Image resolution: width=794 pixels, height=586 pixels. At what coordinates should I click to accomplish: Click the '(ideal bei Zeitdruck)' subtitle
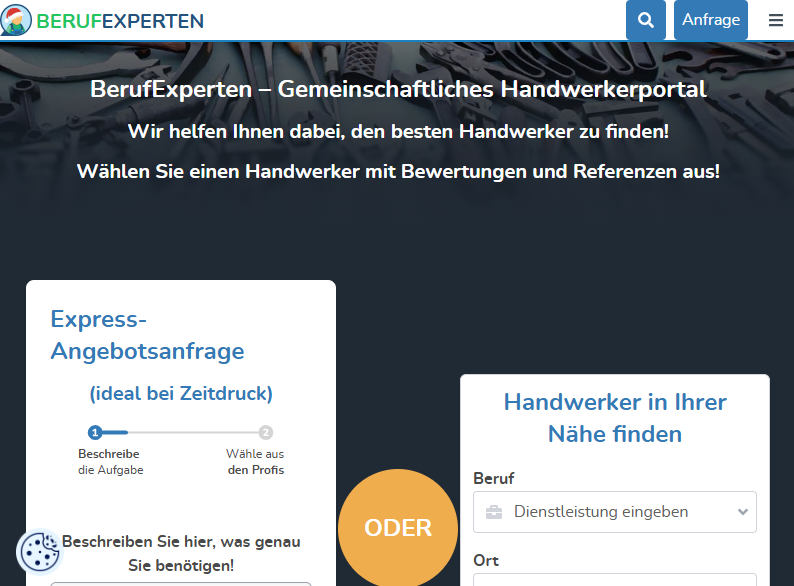[x=180, y=393]
